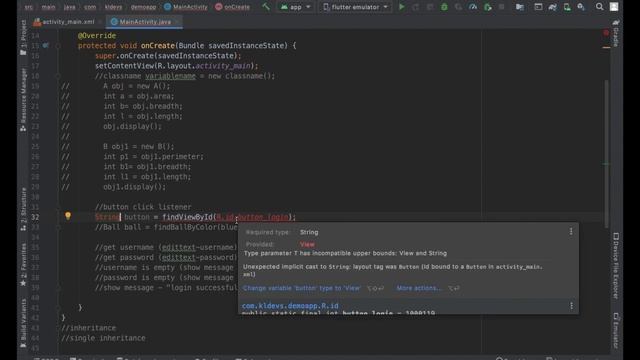Open the Emulator tool window
The image size is (640, 360).
click(x=616, y=331)
